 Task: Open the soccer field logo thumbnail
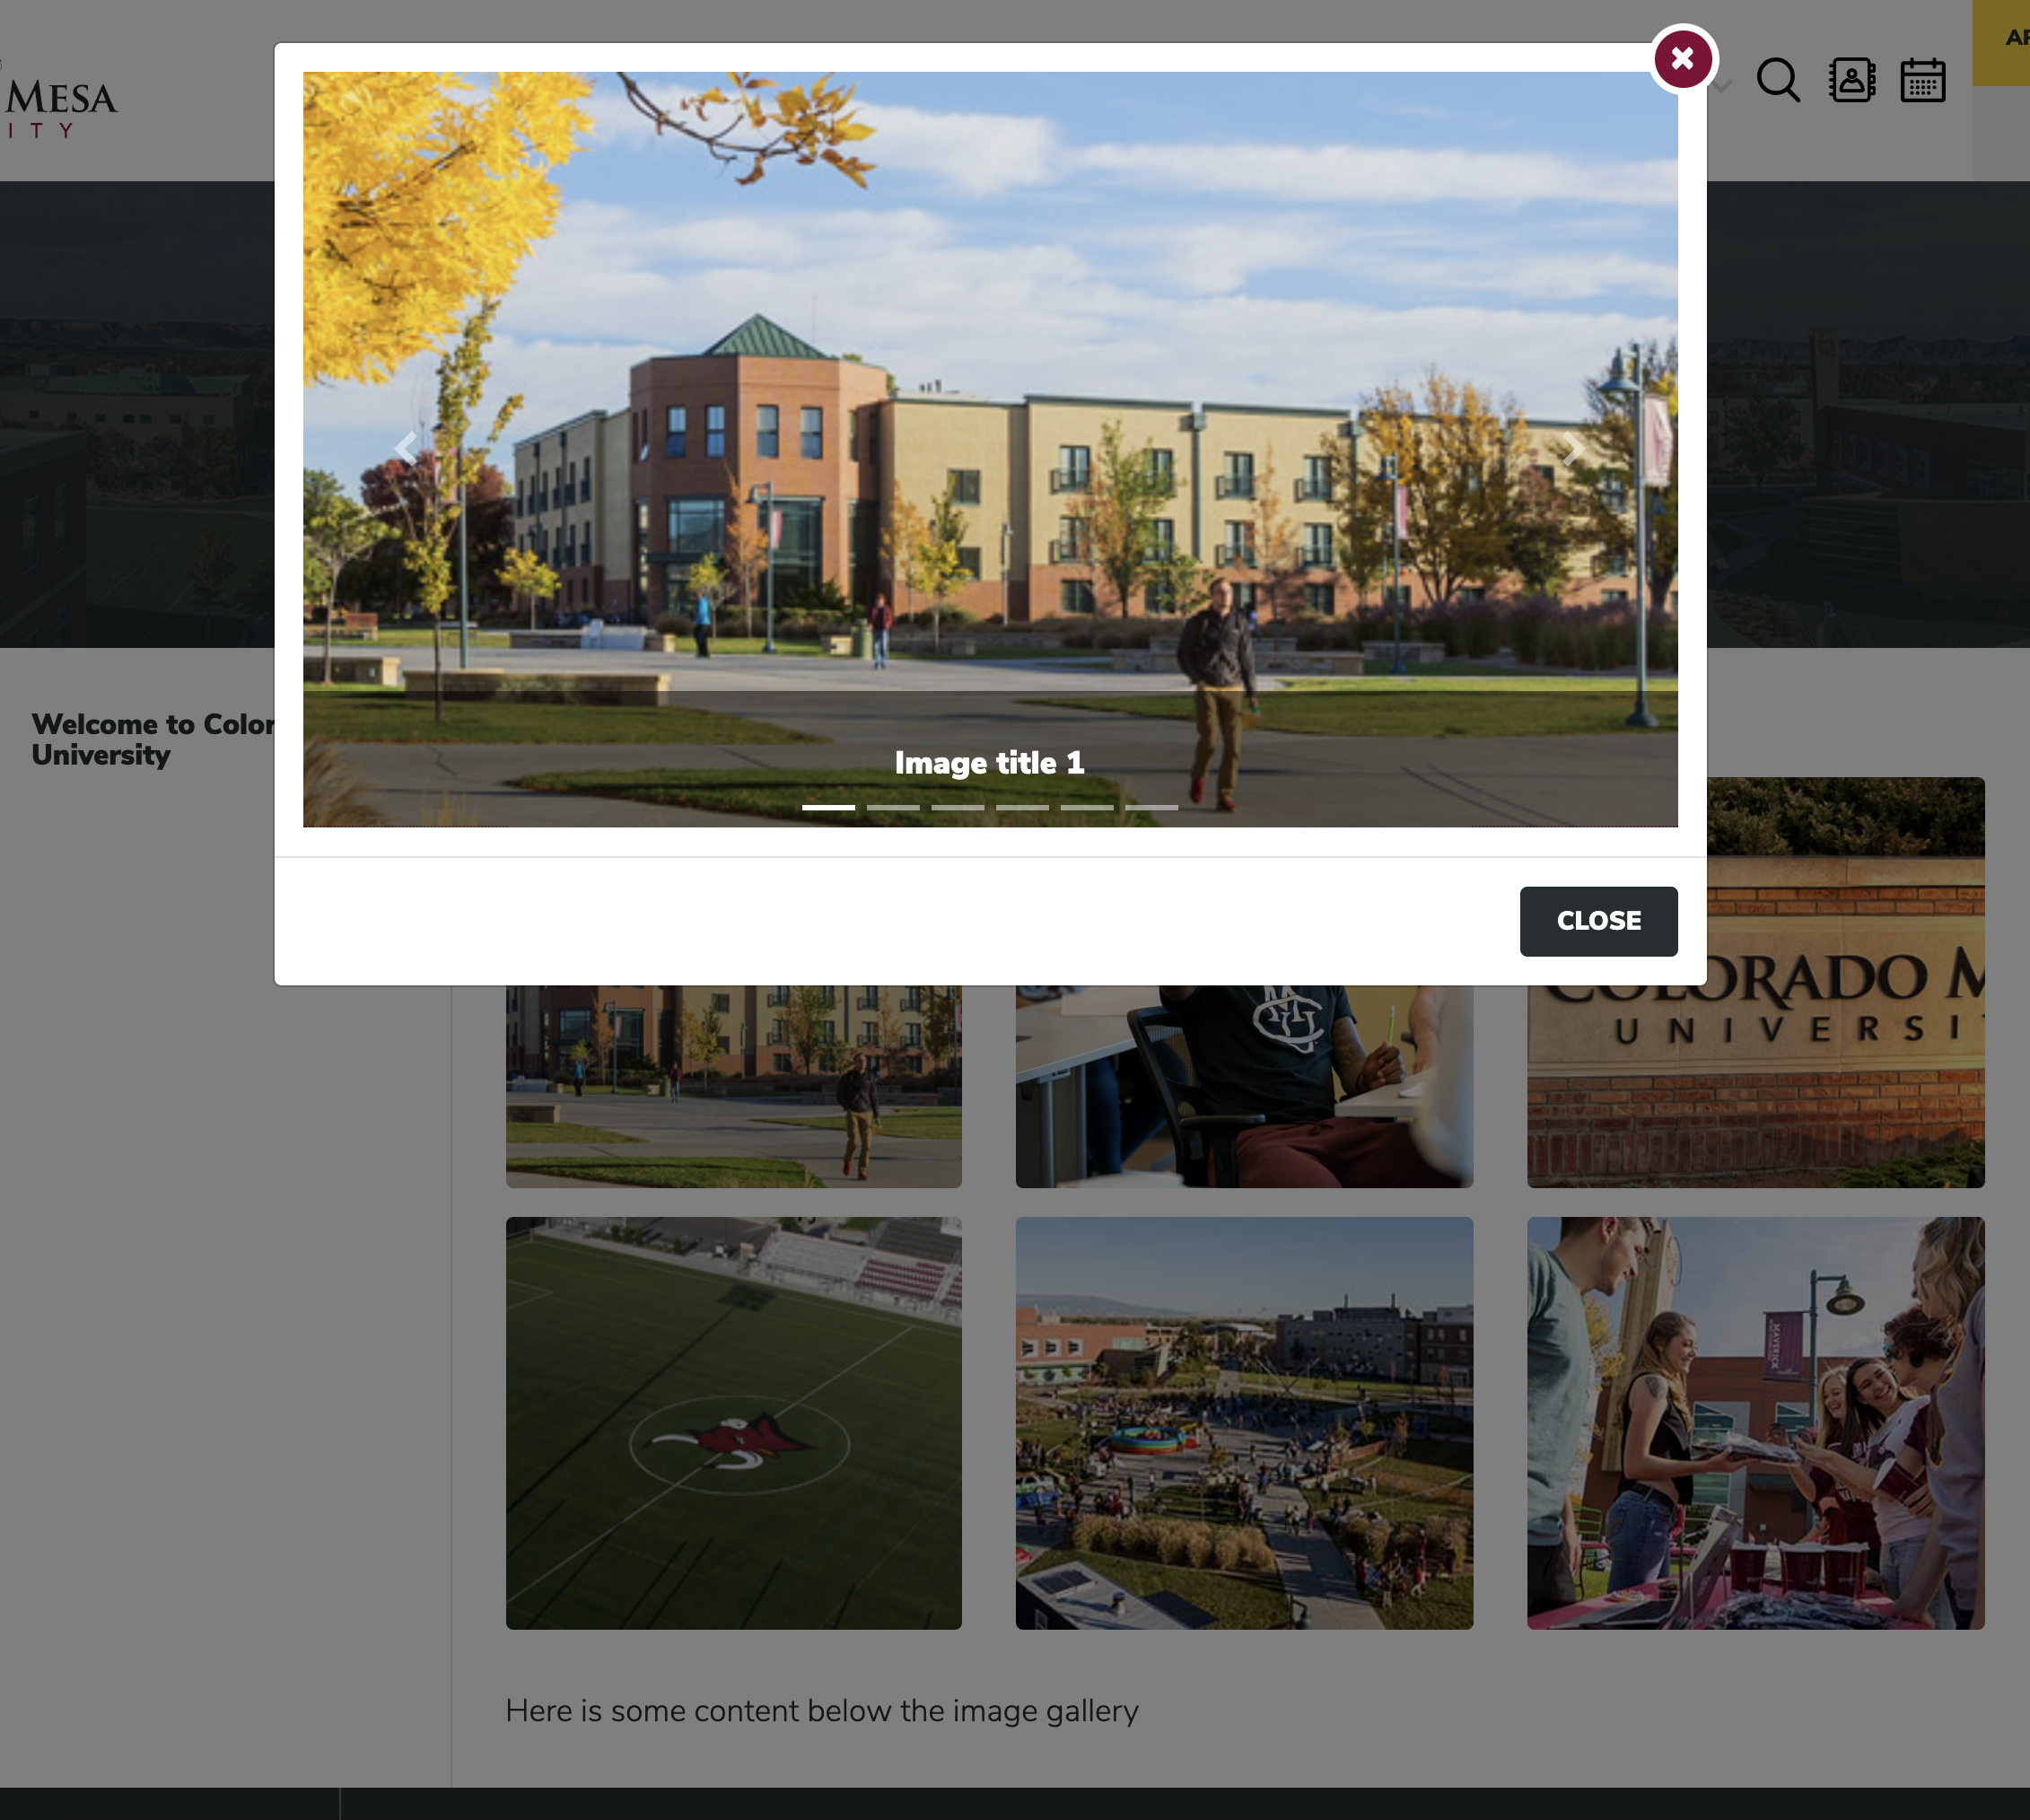pos(733,1422)
